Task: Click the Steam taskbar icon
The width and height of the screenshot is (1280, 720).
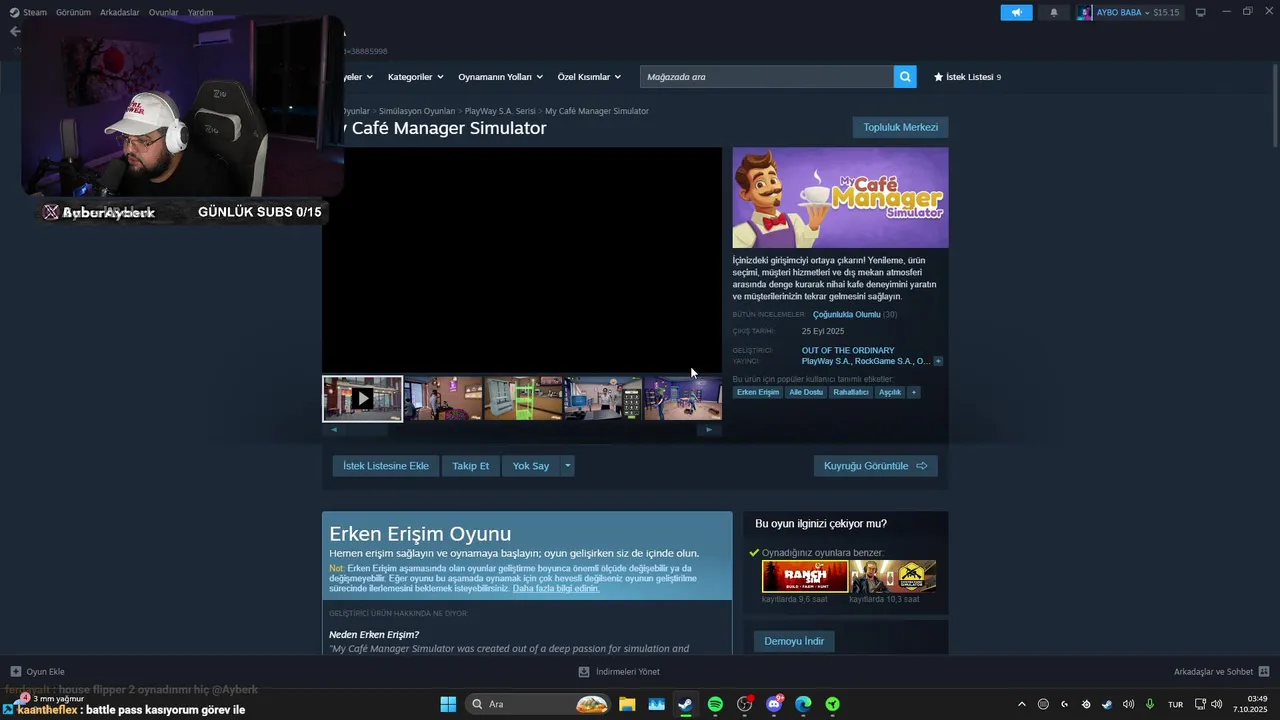Action: tap(685, 704)
